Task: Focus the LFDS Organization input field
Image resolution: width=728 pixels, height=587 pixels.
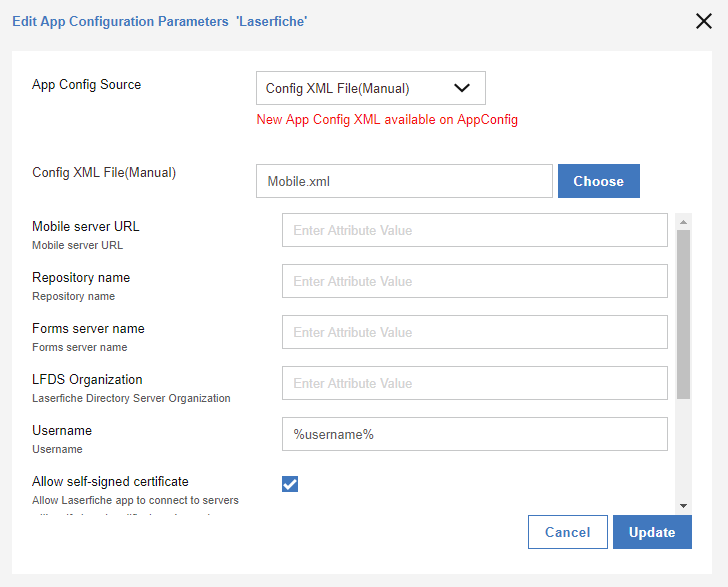Action: (x=474, y=383)
